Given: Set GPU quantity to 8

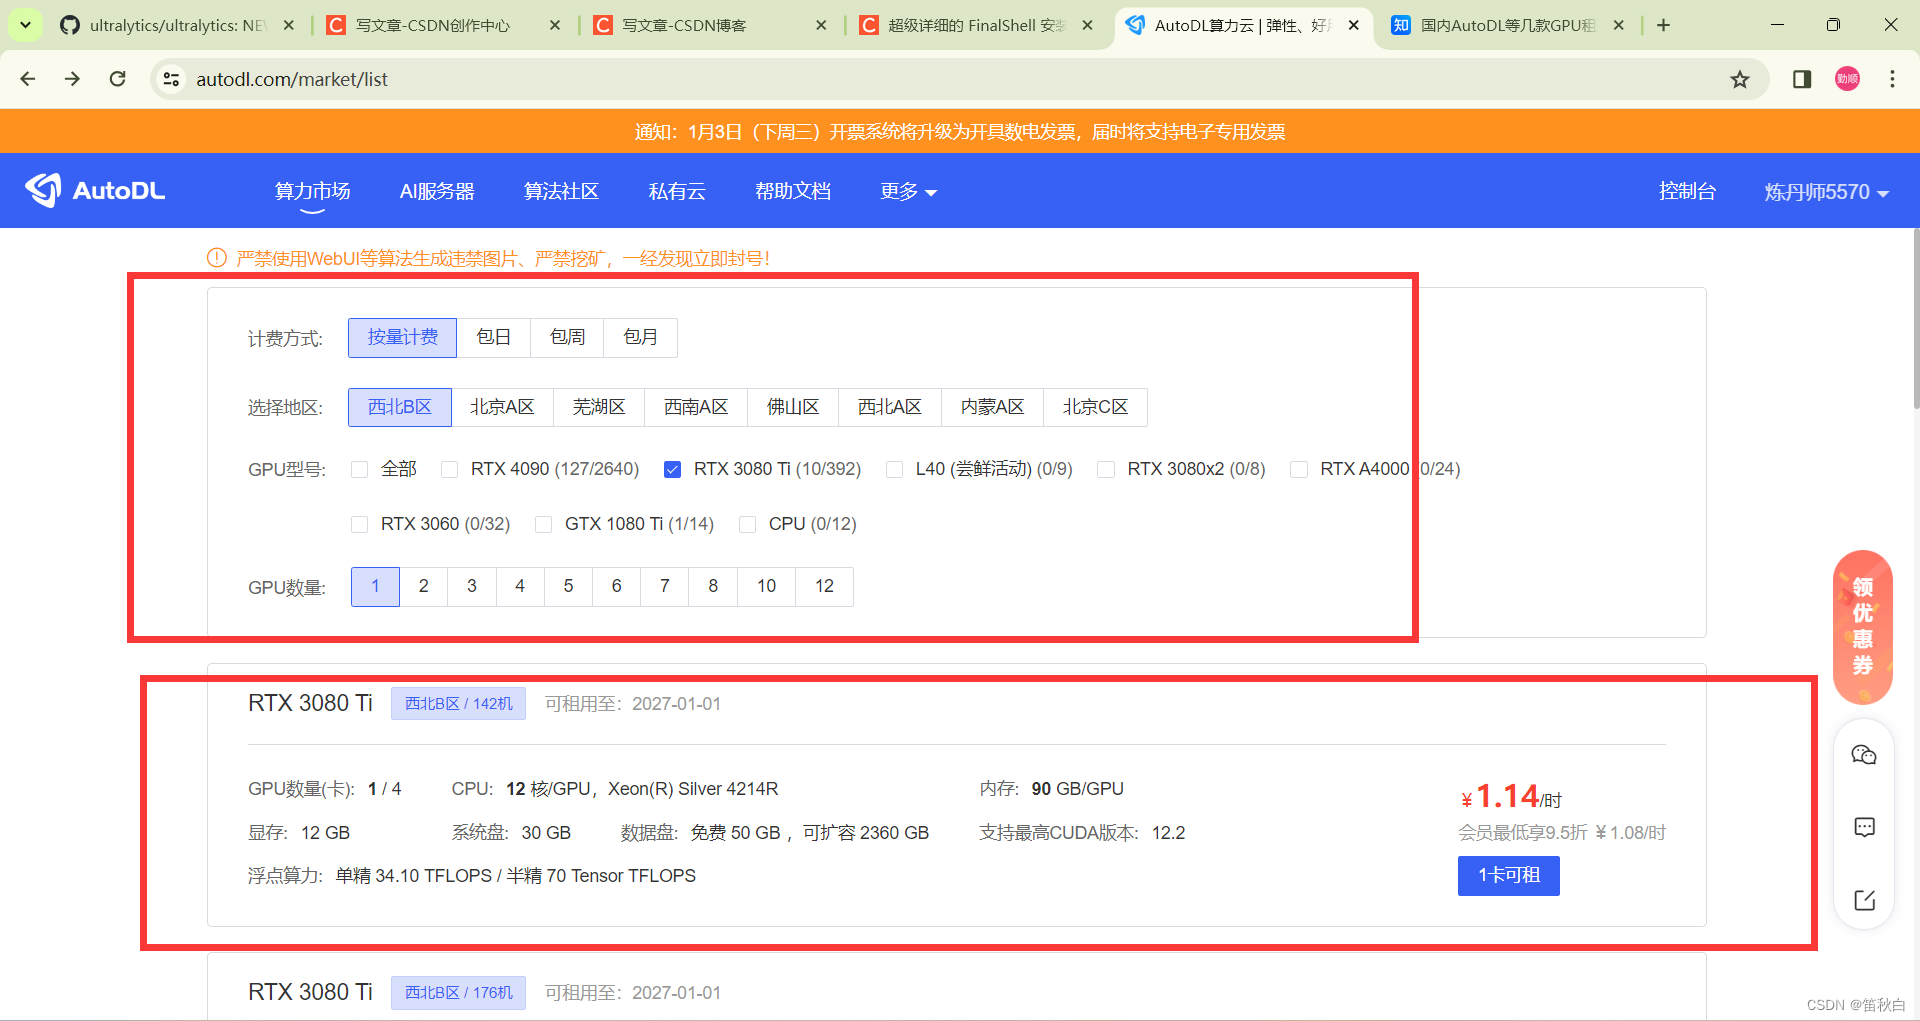Looking at the screenshot, I should pos(713,586).
